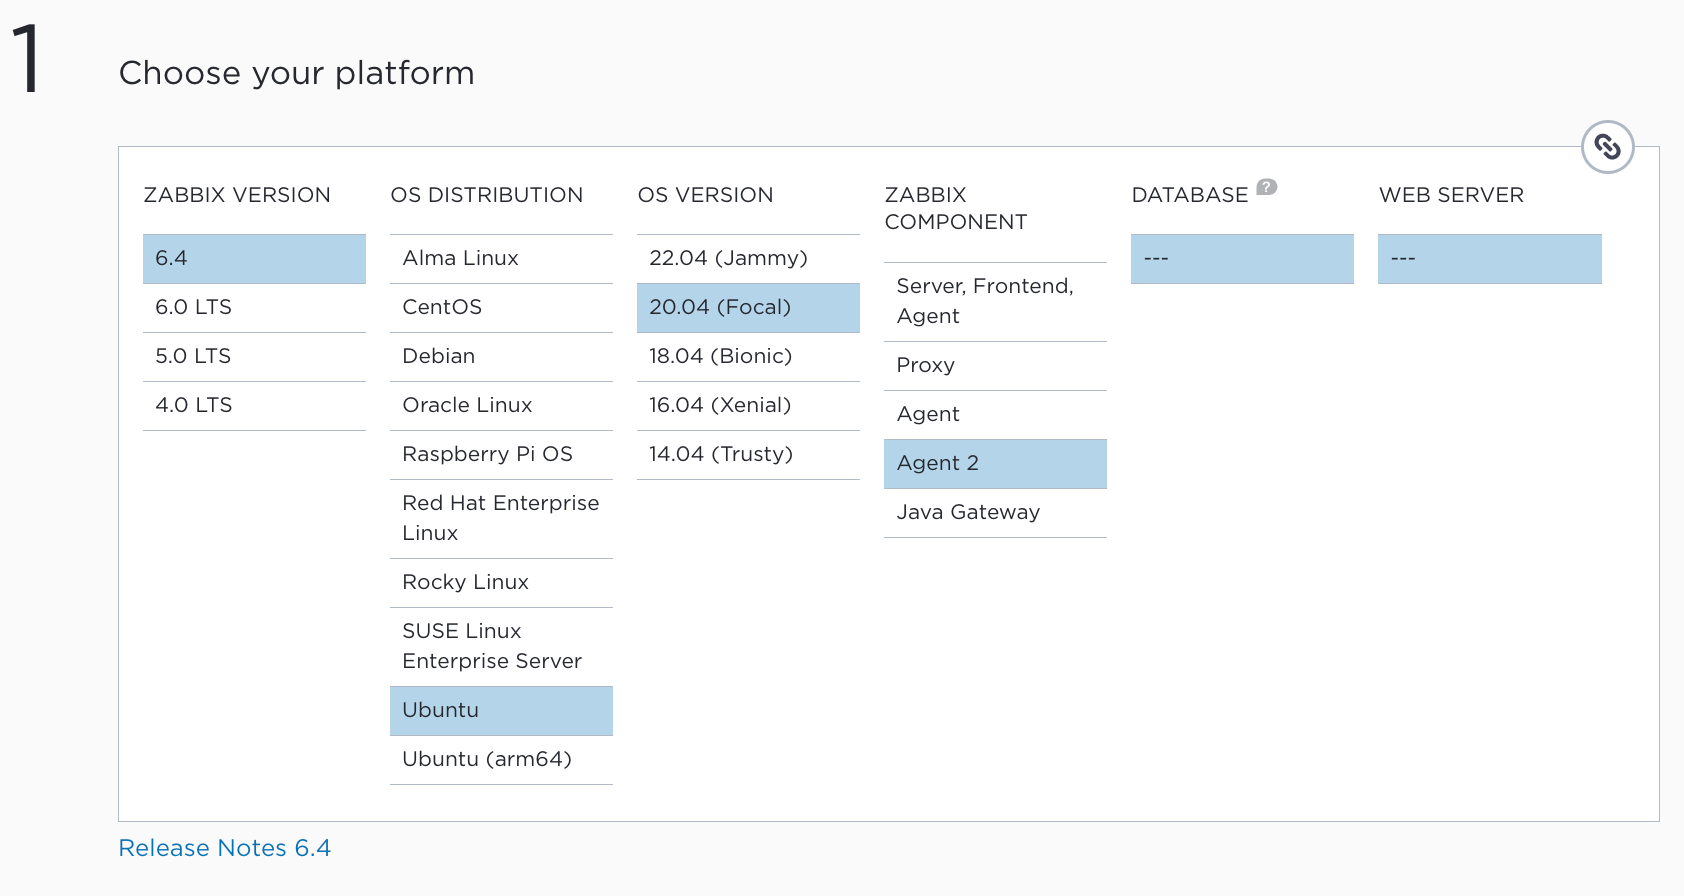Select Debian in OS distribution list

coord(500,356)
